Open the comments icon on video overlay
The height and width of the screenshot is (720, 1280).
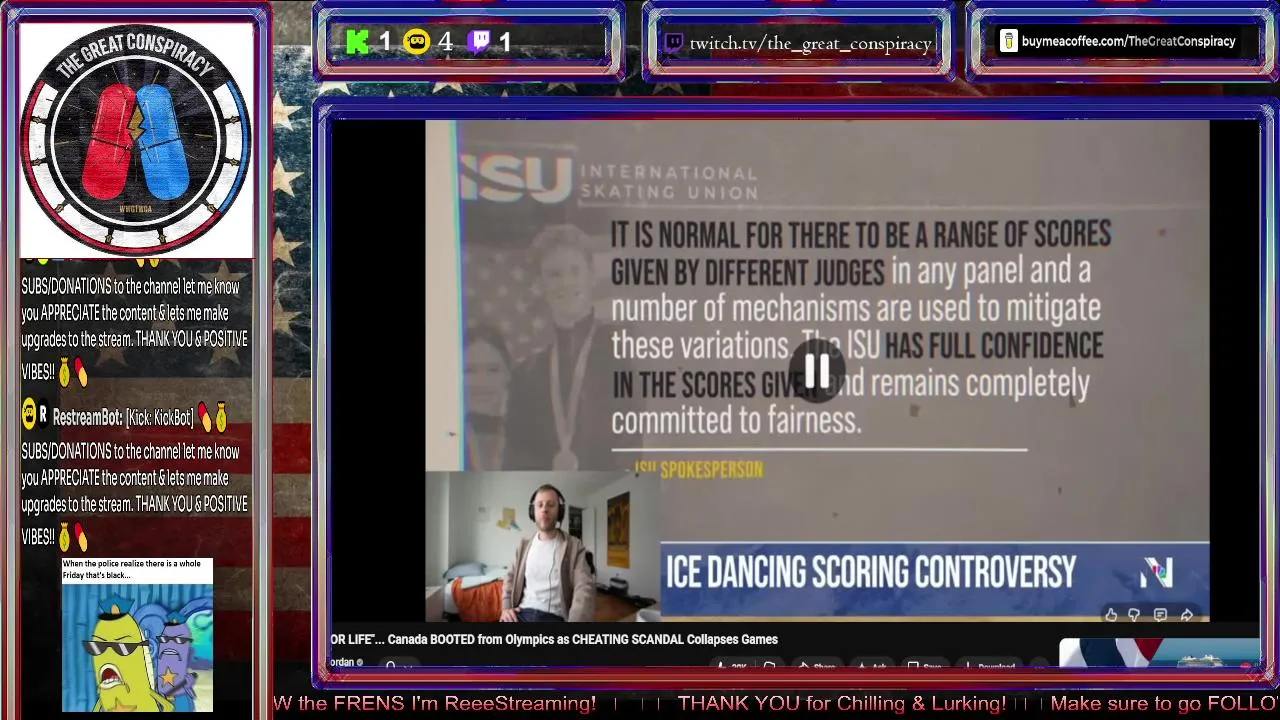1160,615
